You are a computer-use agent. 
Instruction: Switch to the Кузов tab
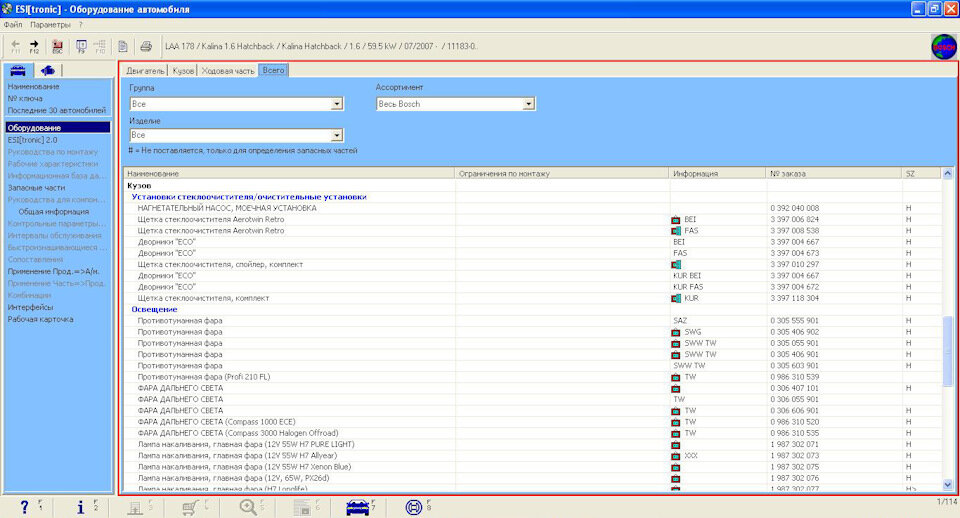[183, 71]
